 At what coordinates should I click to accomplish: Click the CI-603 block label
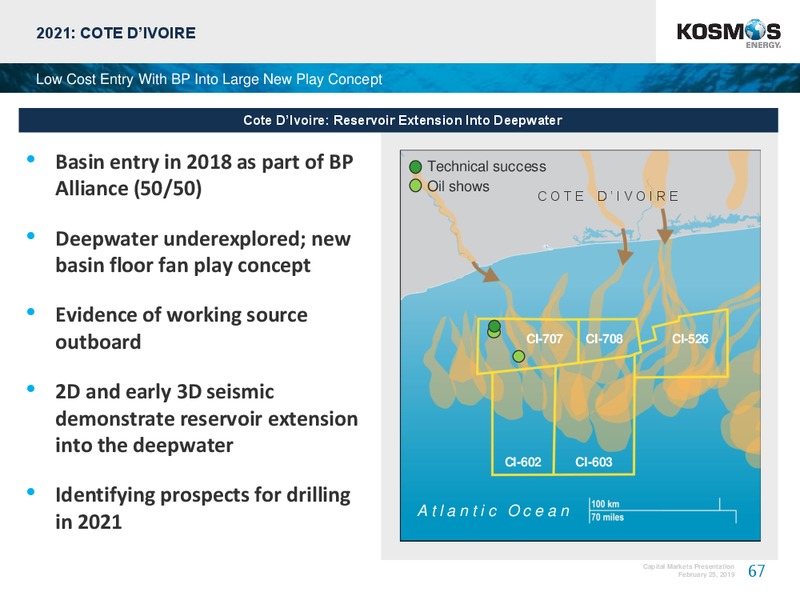593,462
